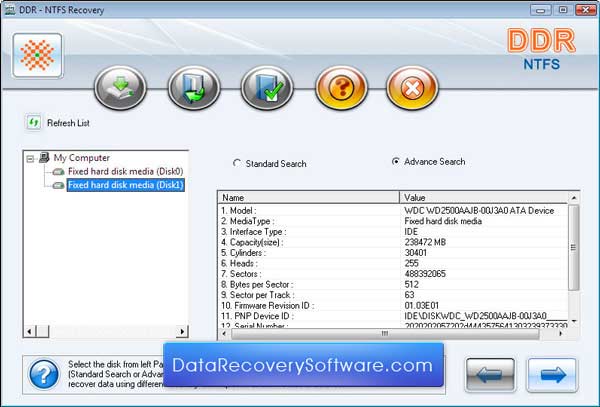
Task: Click the details table scroll right arrow
Action: (x=561, y=334)
